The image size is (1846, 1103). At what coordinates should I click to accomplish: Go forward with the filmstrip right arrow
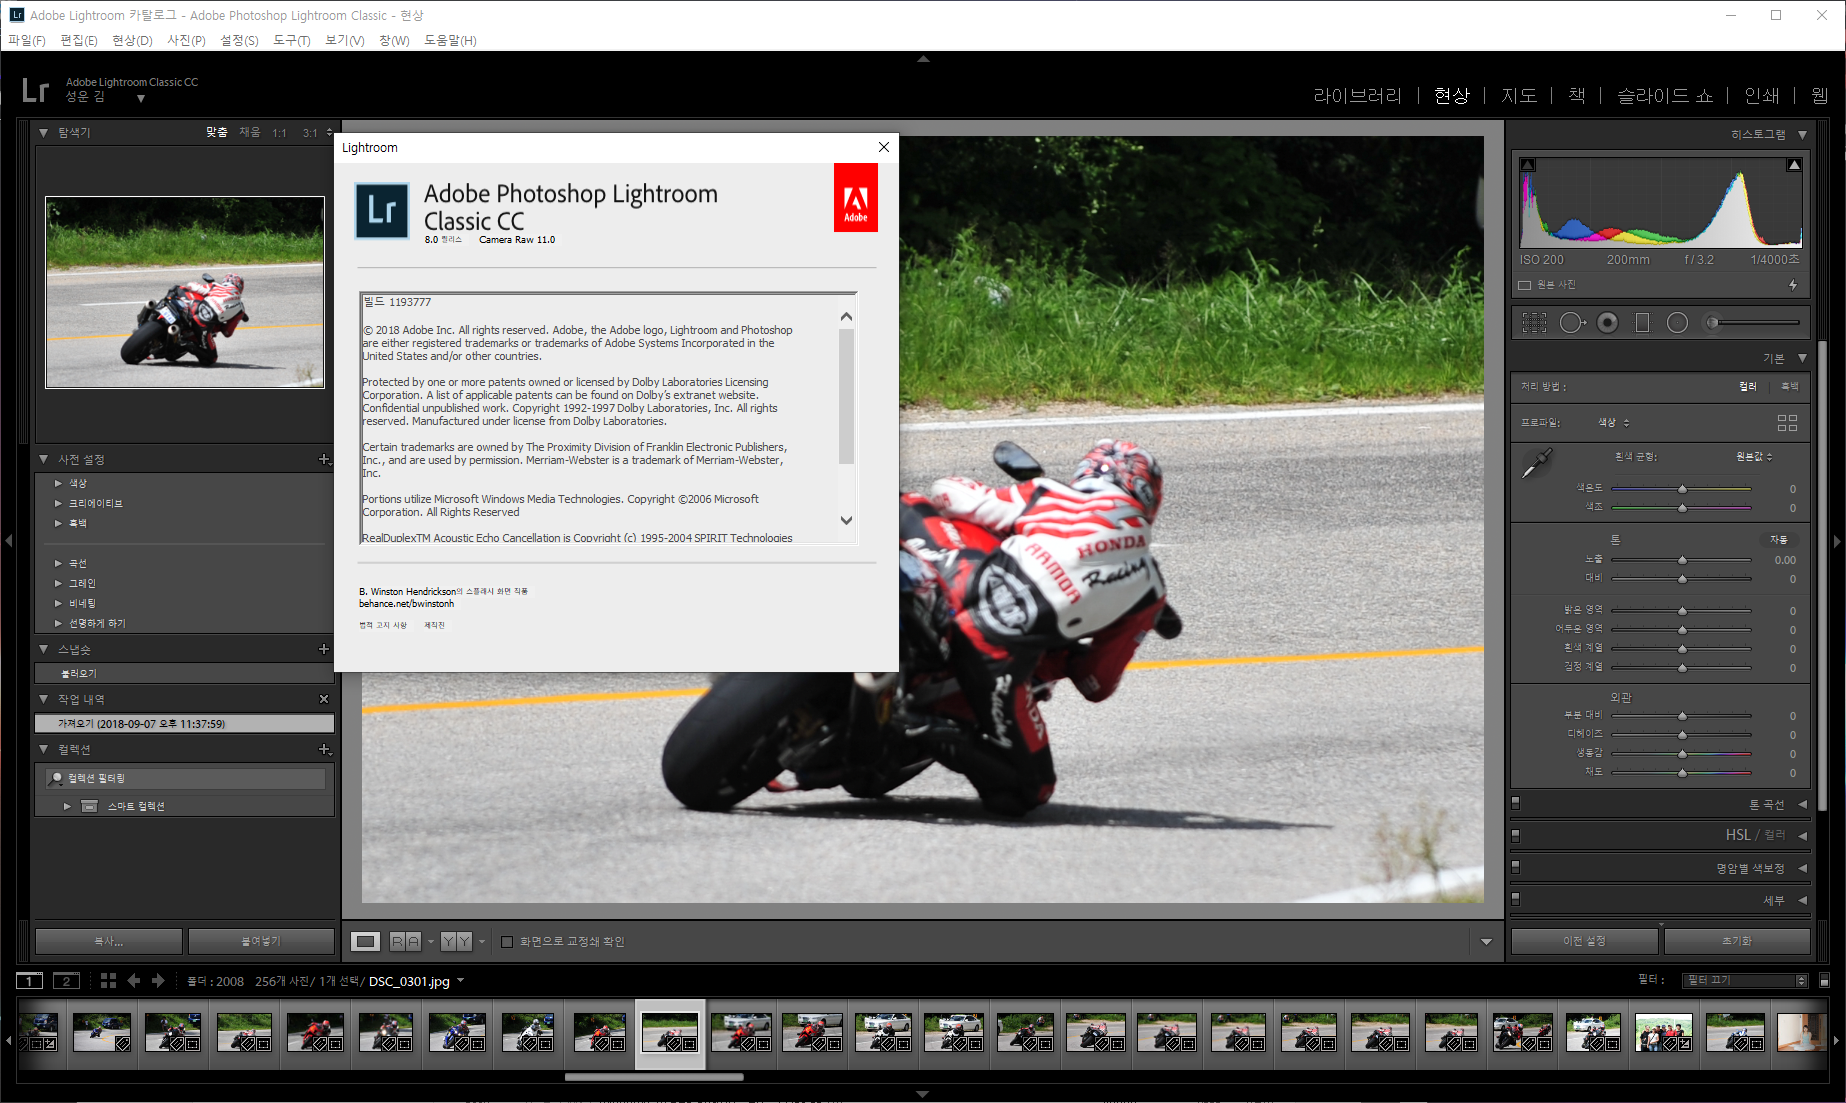pos(158,981)
